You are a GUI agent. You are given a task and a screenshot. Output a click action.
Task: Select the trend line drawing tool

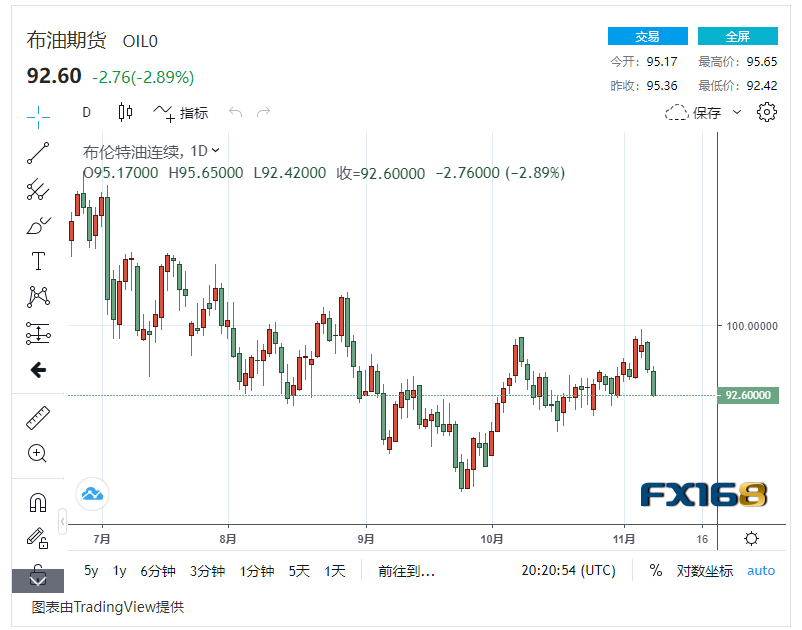(x=38, y=153)
